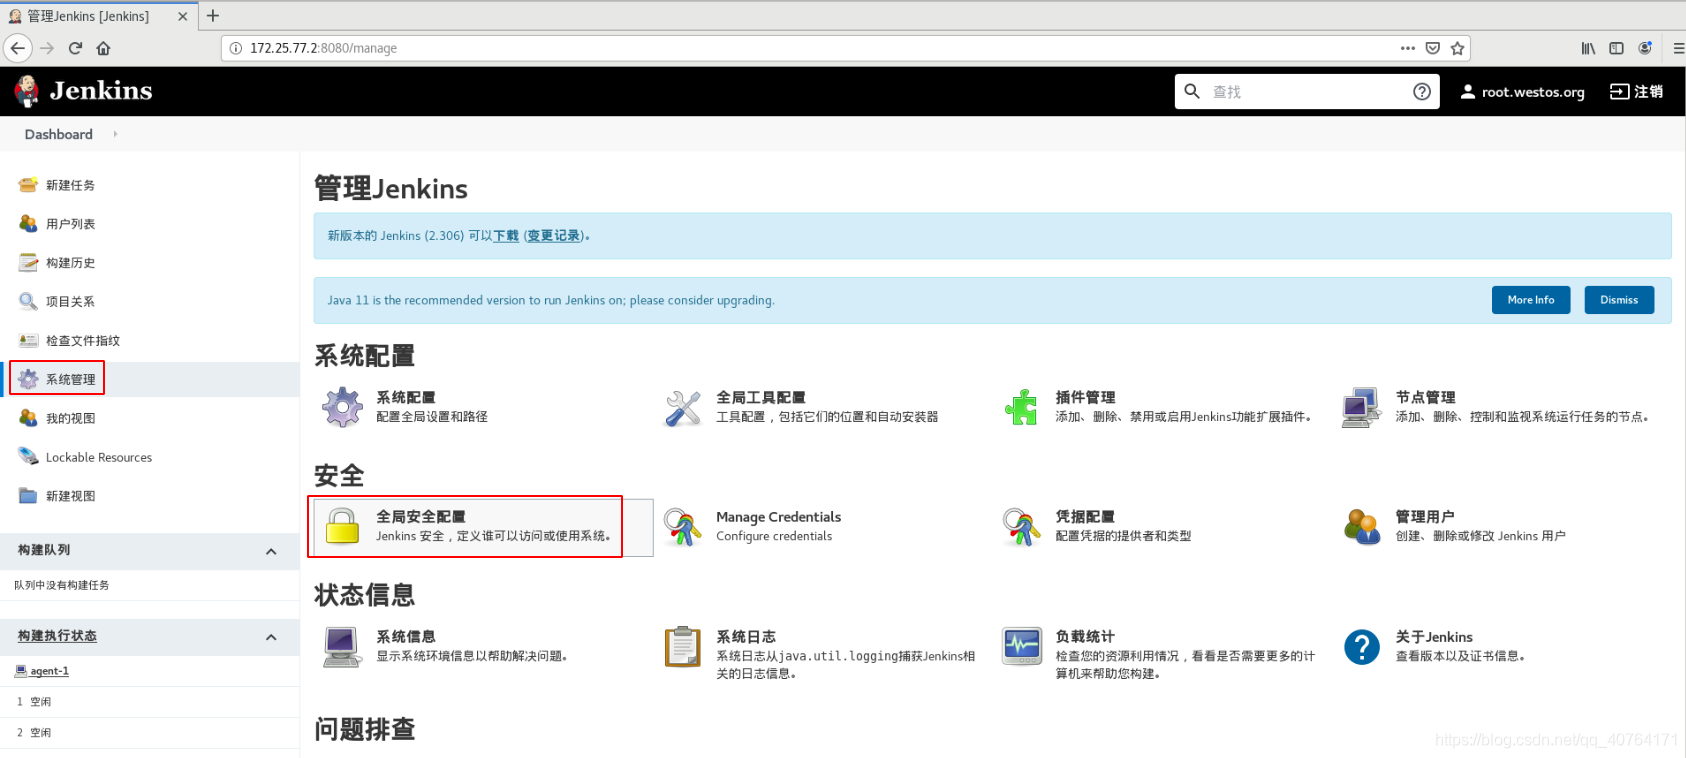1686x758 pixels.
Task: Collapse the 构建执行状态 panel
Action: (x=271, y=637)
